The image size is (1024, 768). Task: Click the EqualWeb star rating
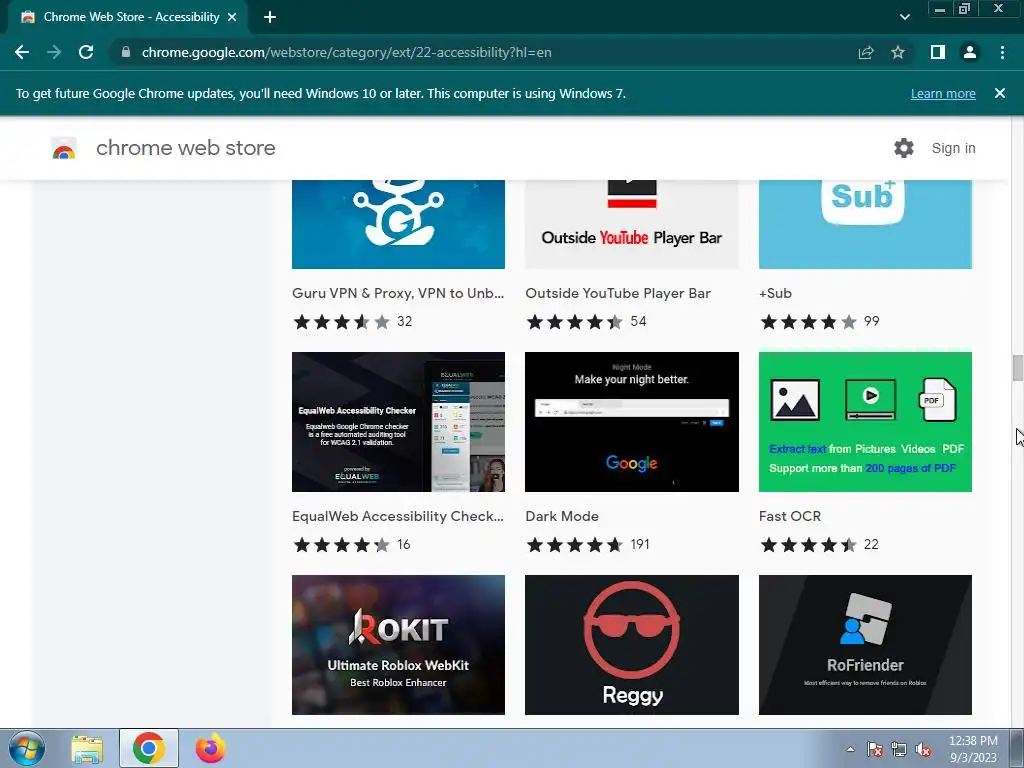(342, 544)
